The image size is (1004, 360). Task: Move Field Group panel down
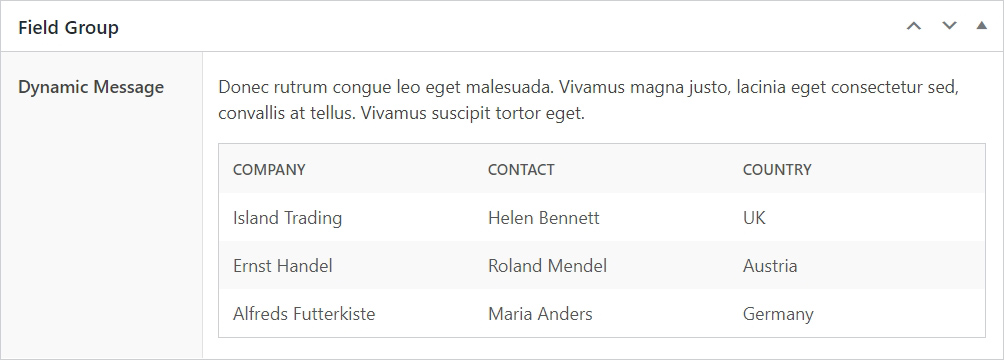[949, 26]
